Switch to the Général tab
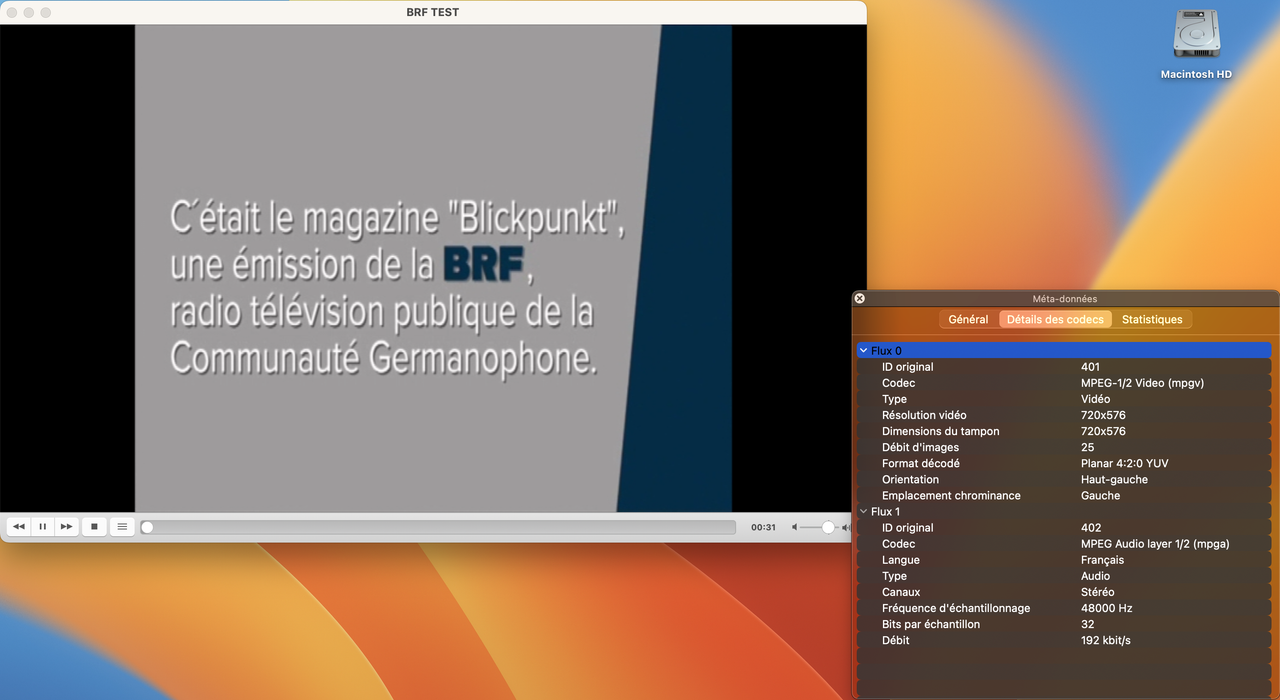Image resolution: width=1280 pixels, height=700 pixels. 968,319
